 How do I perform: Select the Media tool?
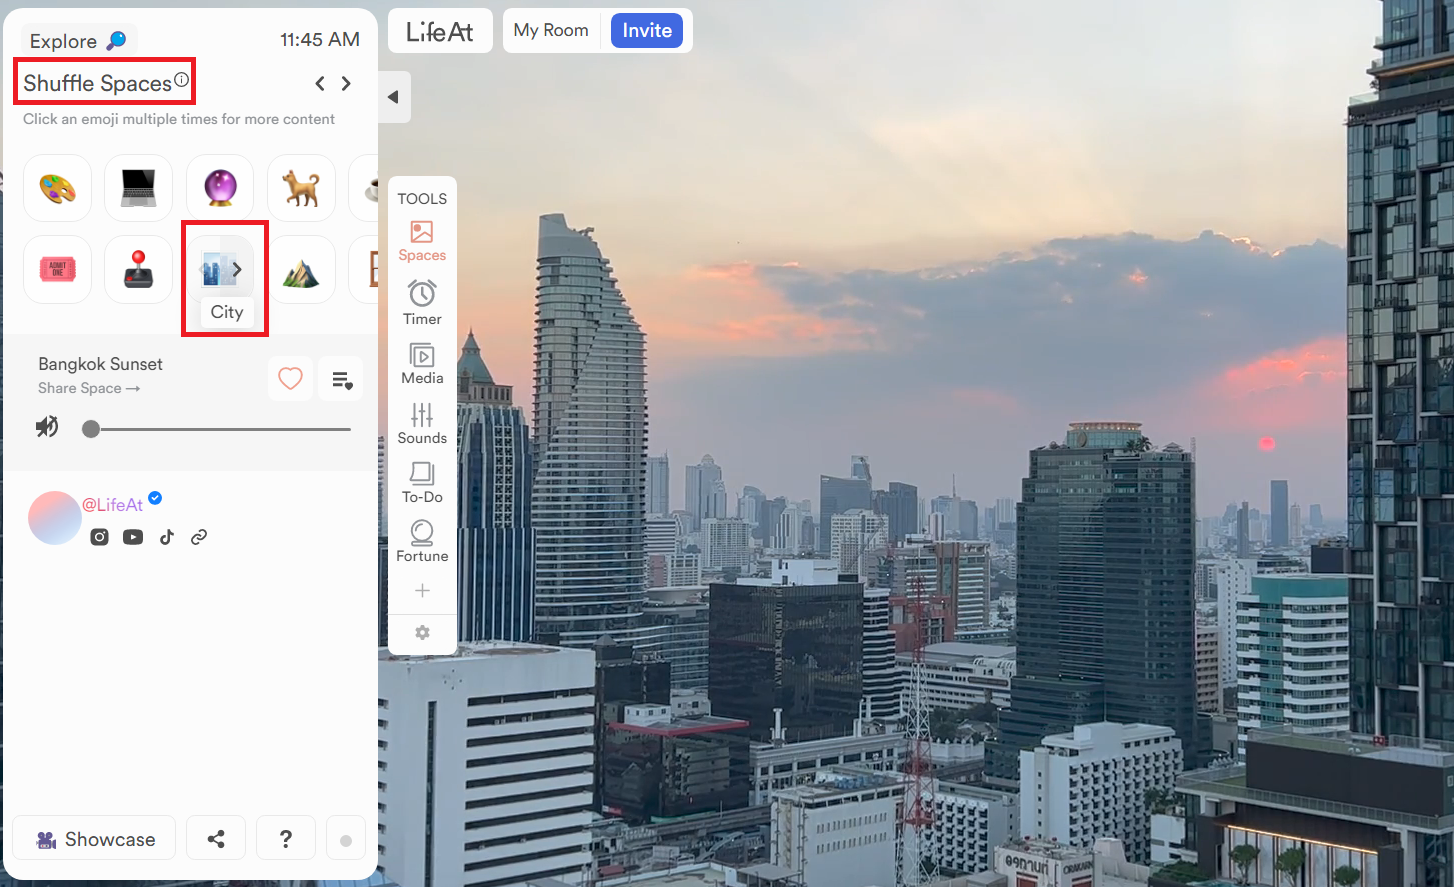421,364
